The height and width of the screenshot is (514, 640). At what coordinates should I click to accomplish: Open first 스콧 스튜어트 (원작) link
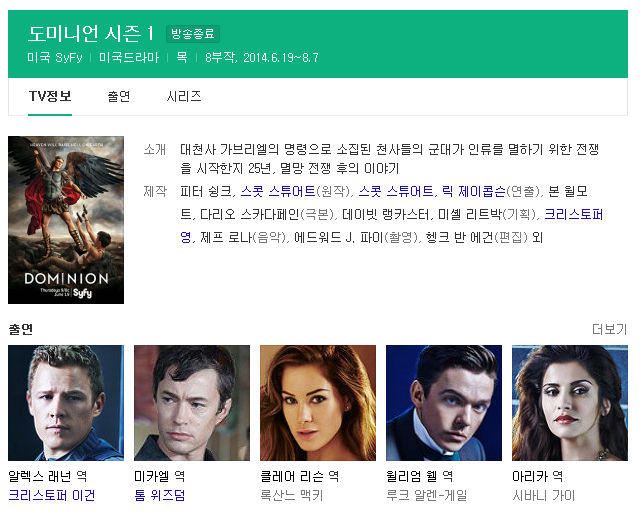point(278,191)
